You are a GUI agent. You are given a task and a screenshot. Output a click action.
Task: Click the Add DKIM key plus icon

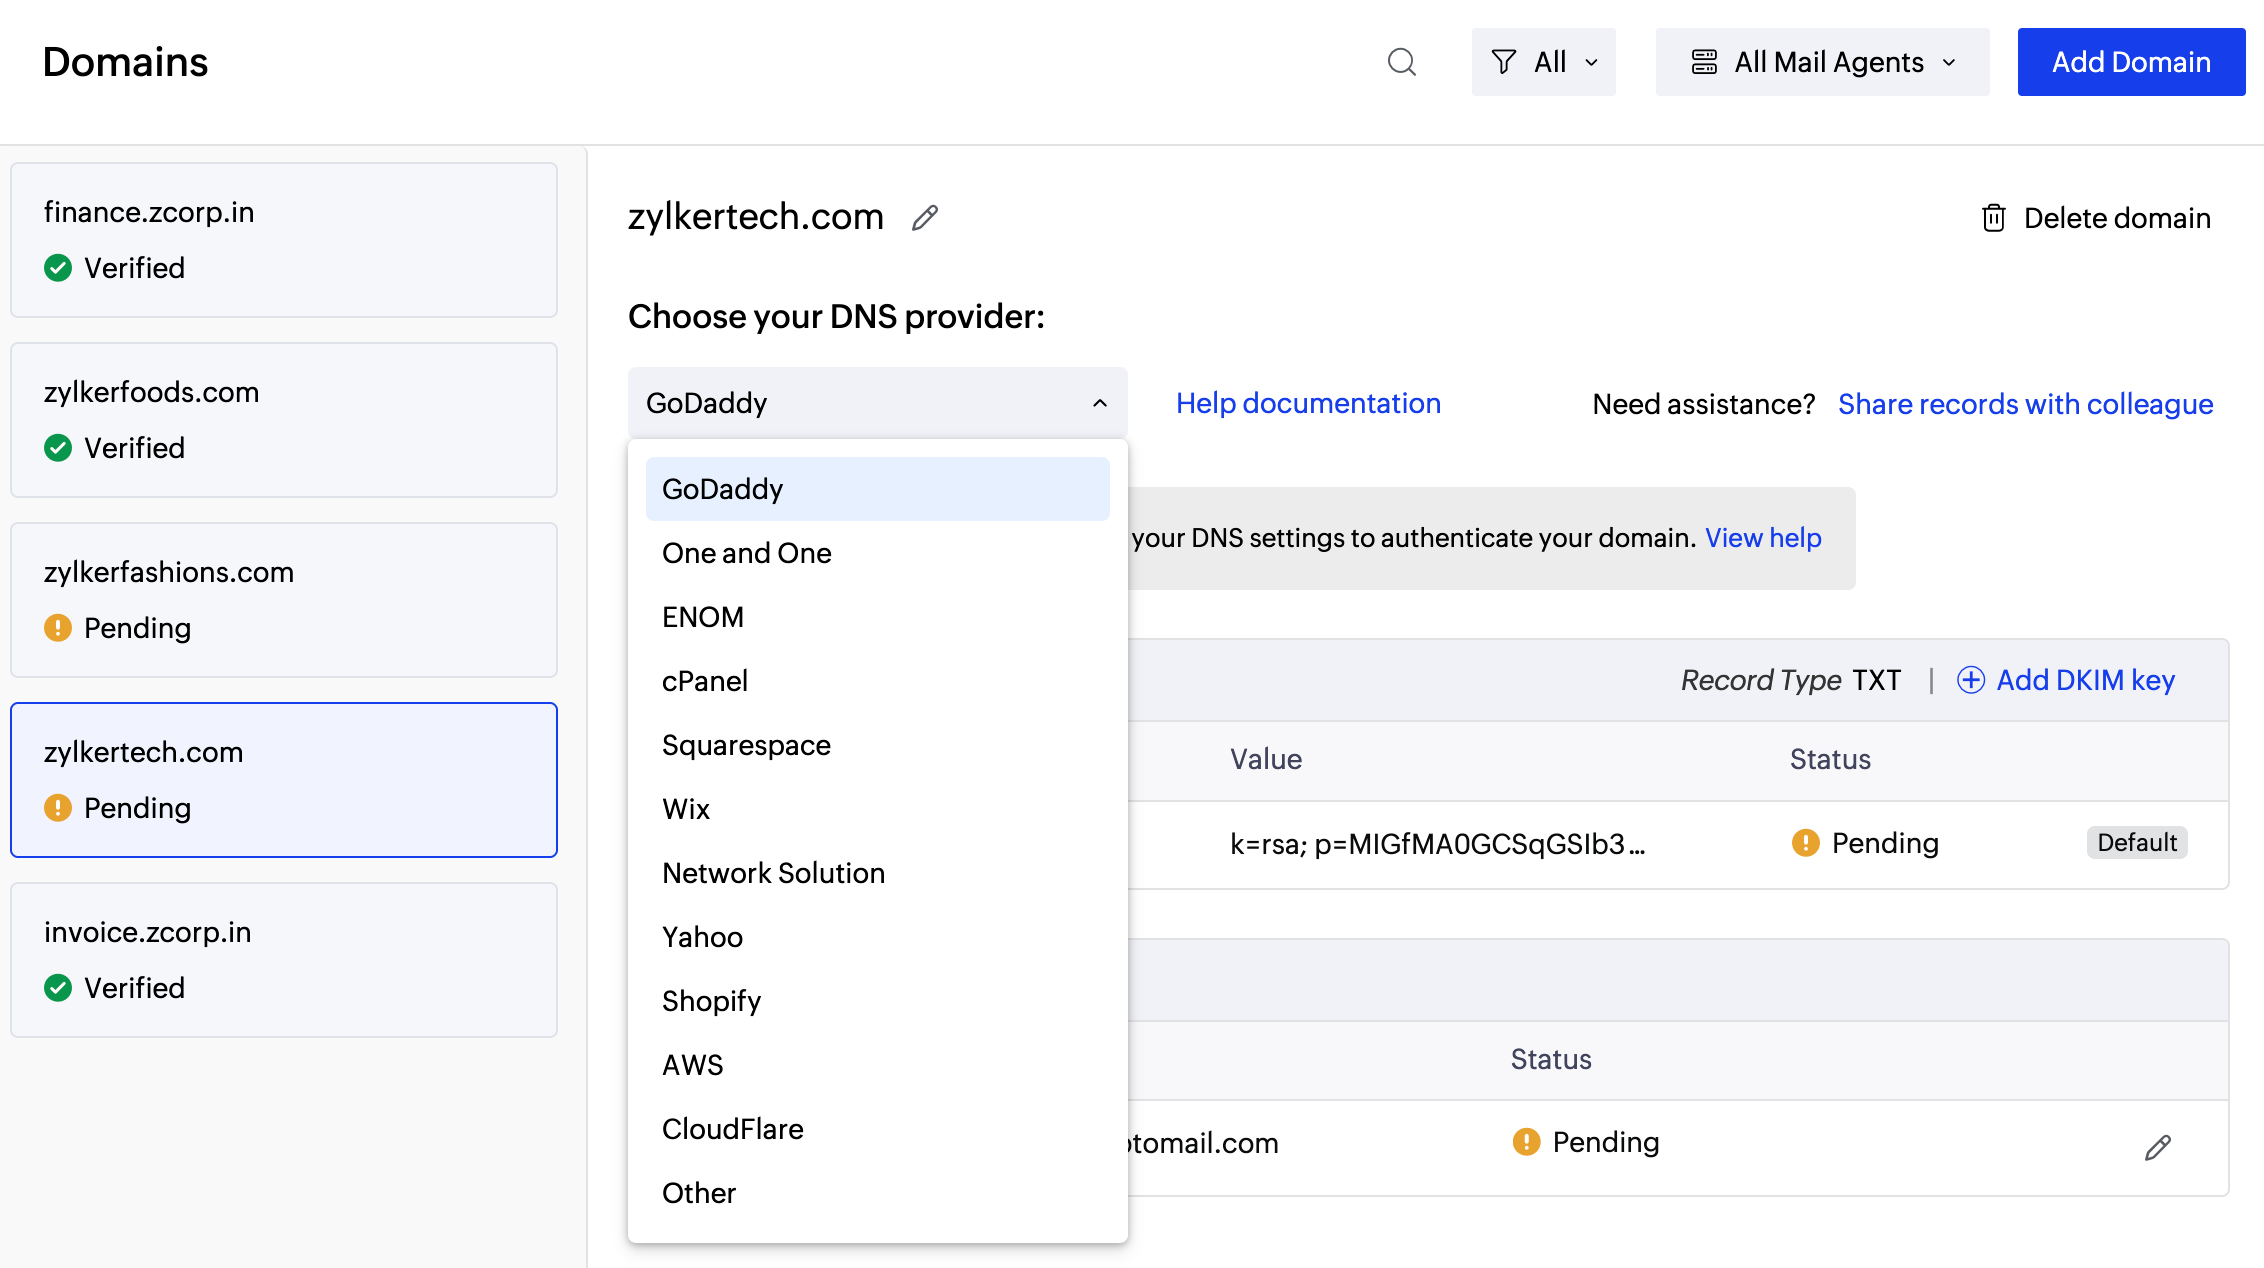pyautogui.click(x=1970, y=679)
